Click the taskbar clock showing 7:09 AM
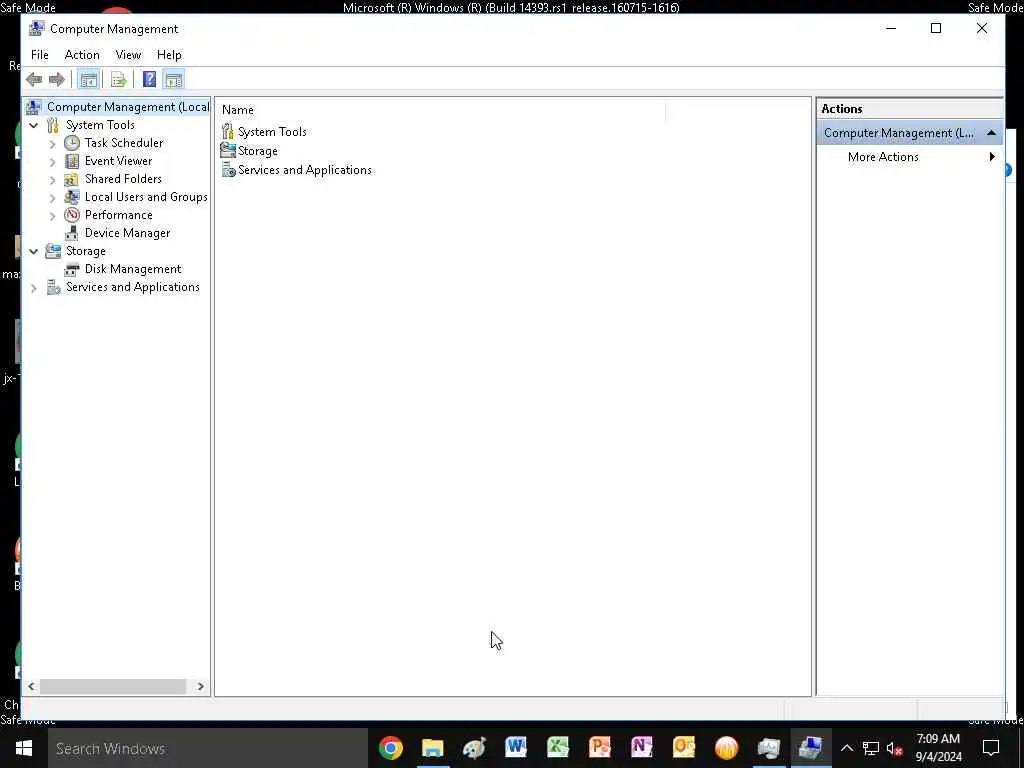1024x768 pixels. click(x=938, y=748)
